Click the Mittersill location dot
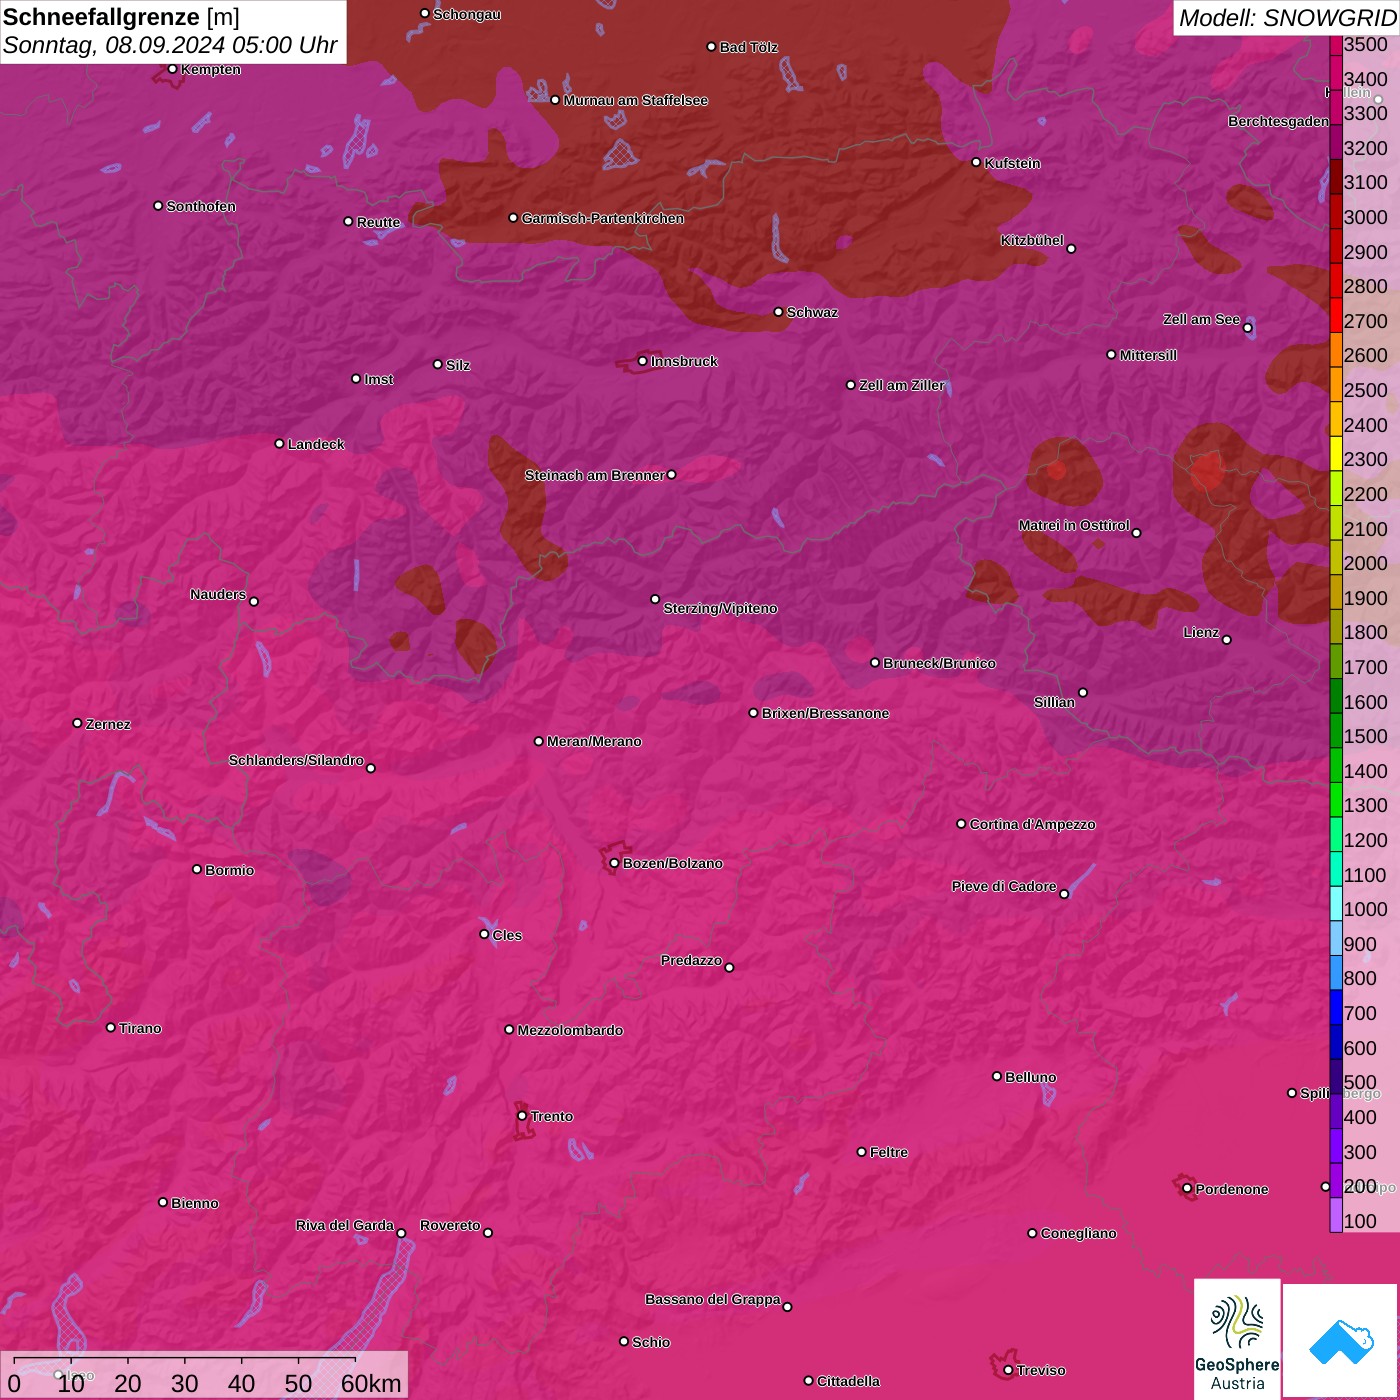 point(1111,354)
